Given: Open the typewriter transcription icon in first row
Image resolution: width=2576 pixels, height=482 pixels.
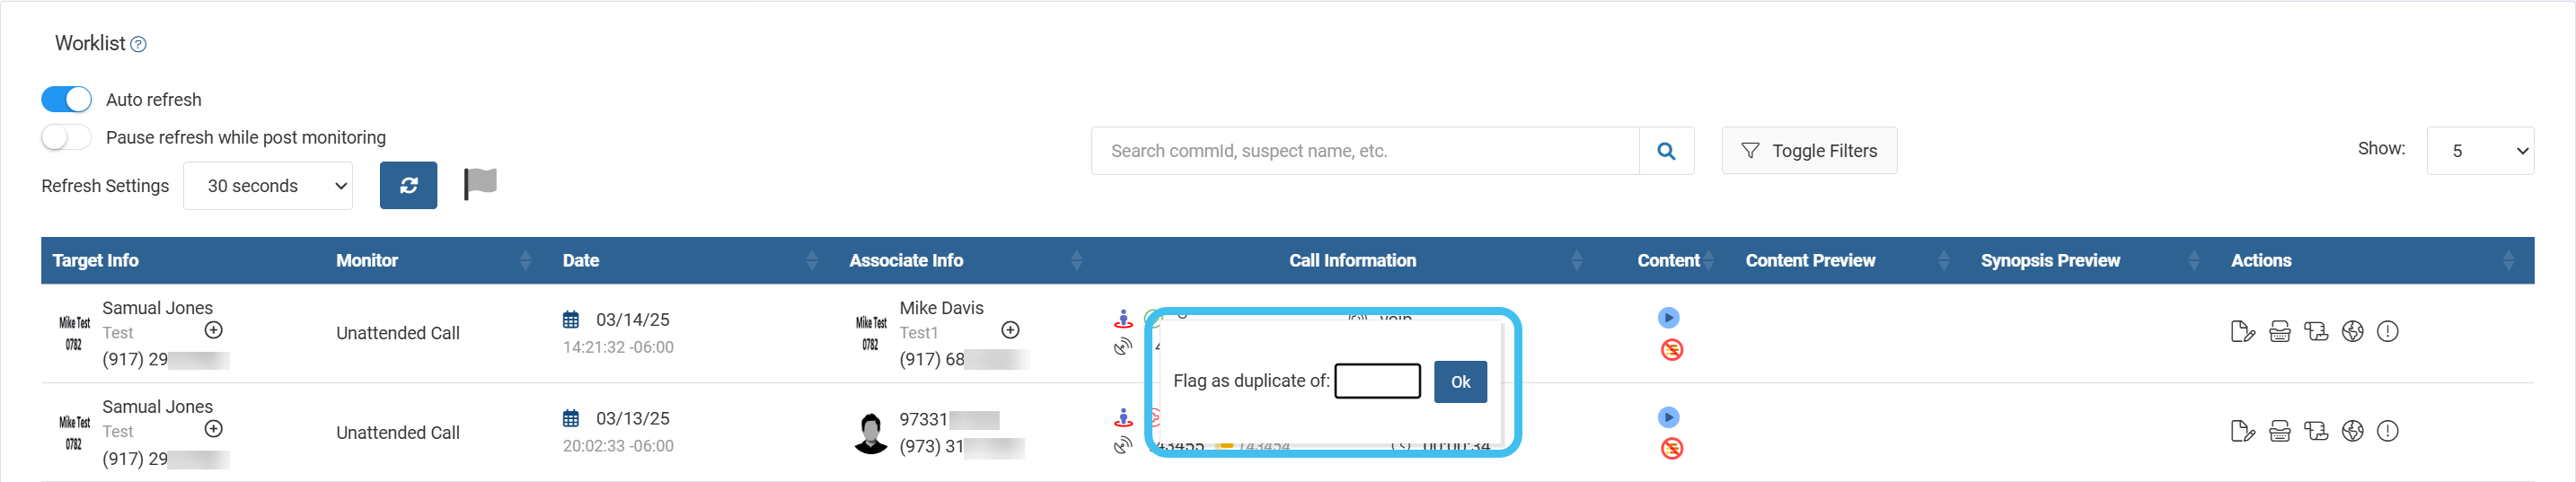Looking at the screenshot, I should pyautogui.click(x=2279, y=332).
